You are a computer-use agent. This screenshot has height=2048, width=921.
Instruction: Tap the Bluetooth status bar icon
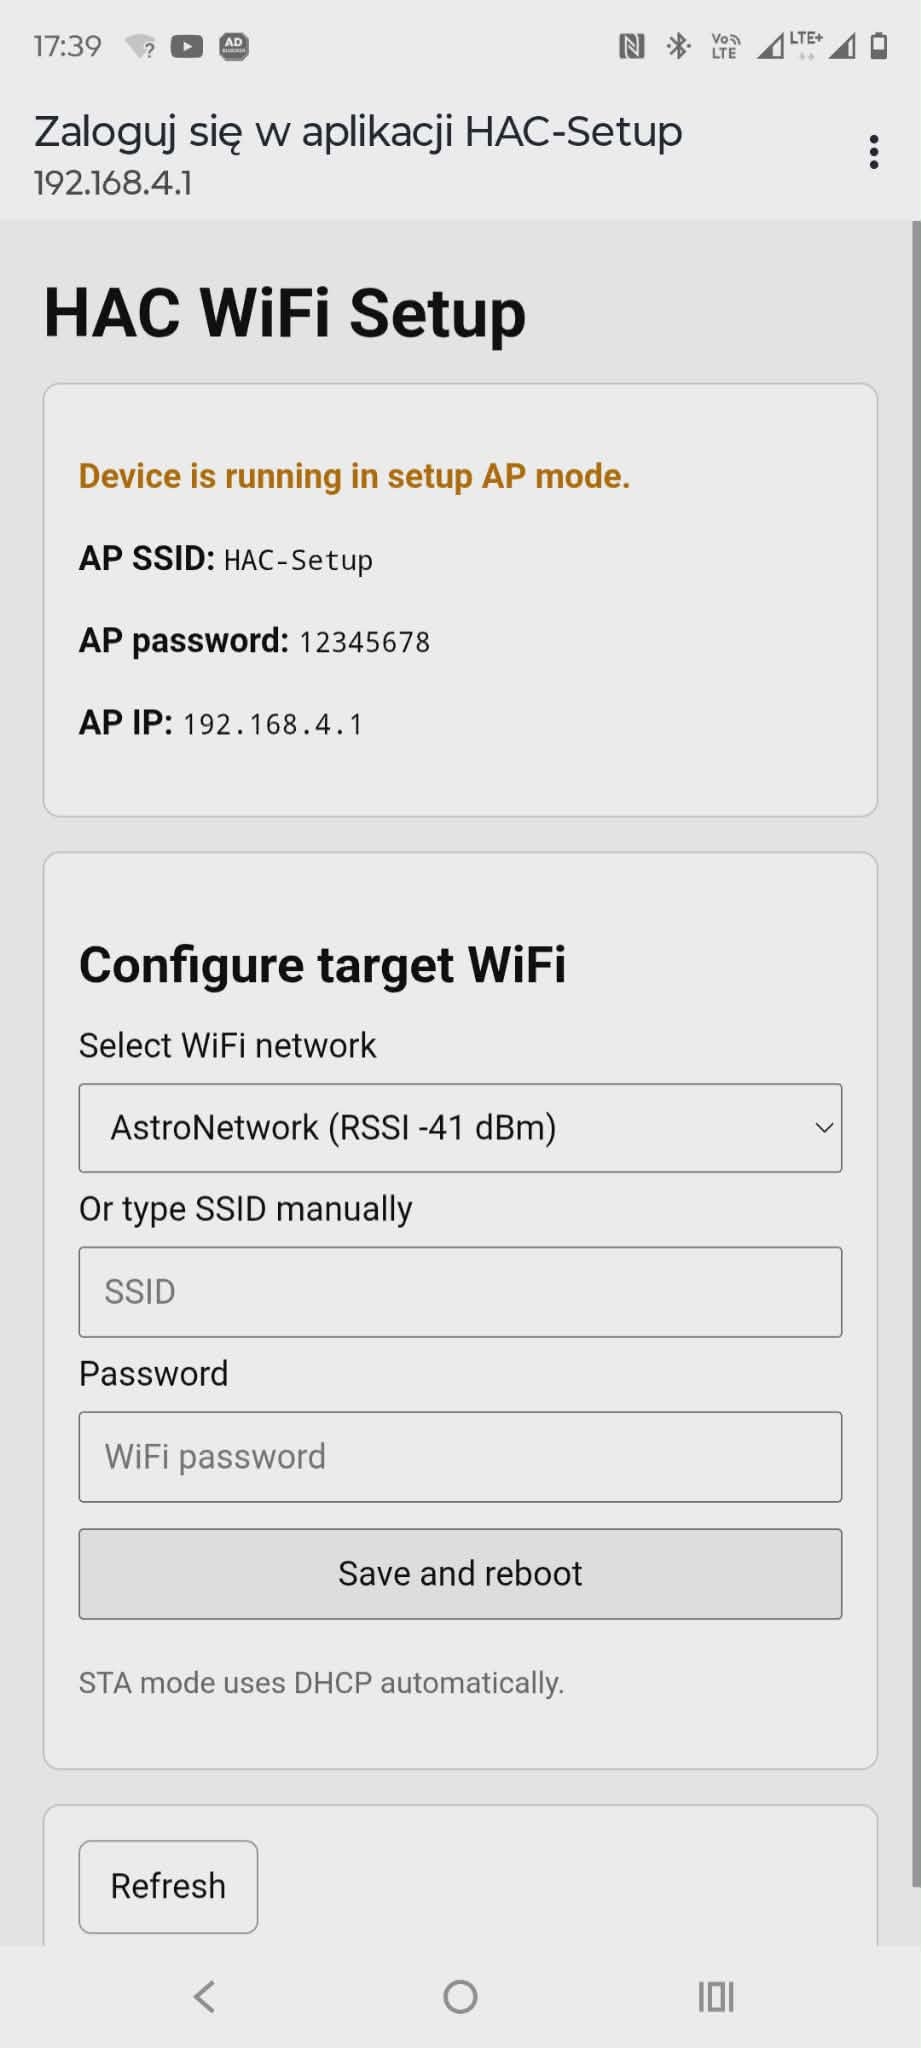click(679, 46)
